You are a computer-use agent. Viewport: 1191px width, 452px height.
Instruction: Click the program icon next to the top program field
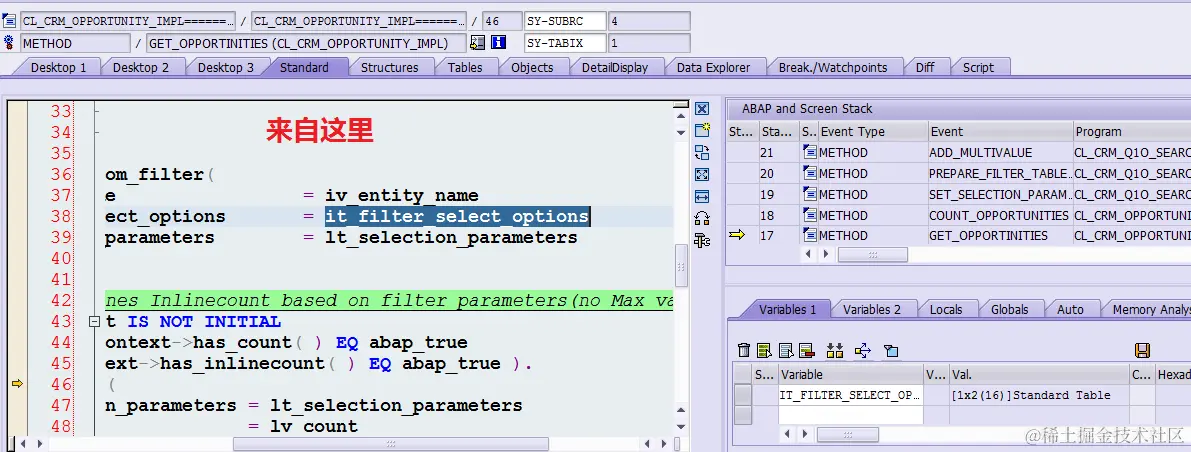click(x=9, y=21)
